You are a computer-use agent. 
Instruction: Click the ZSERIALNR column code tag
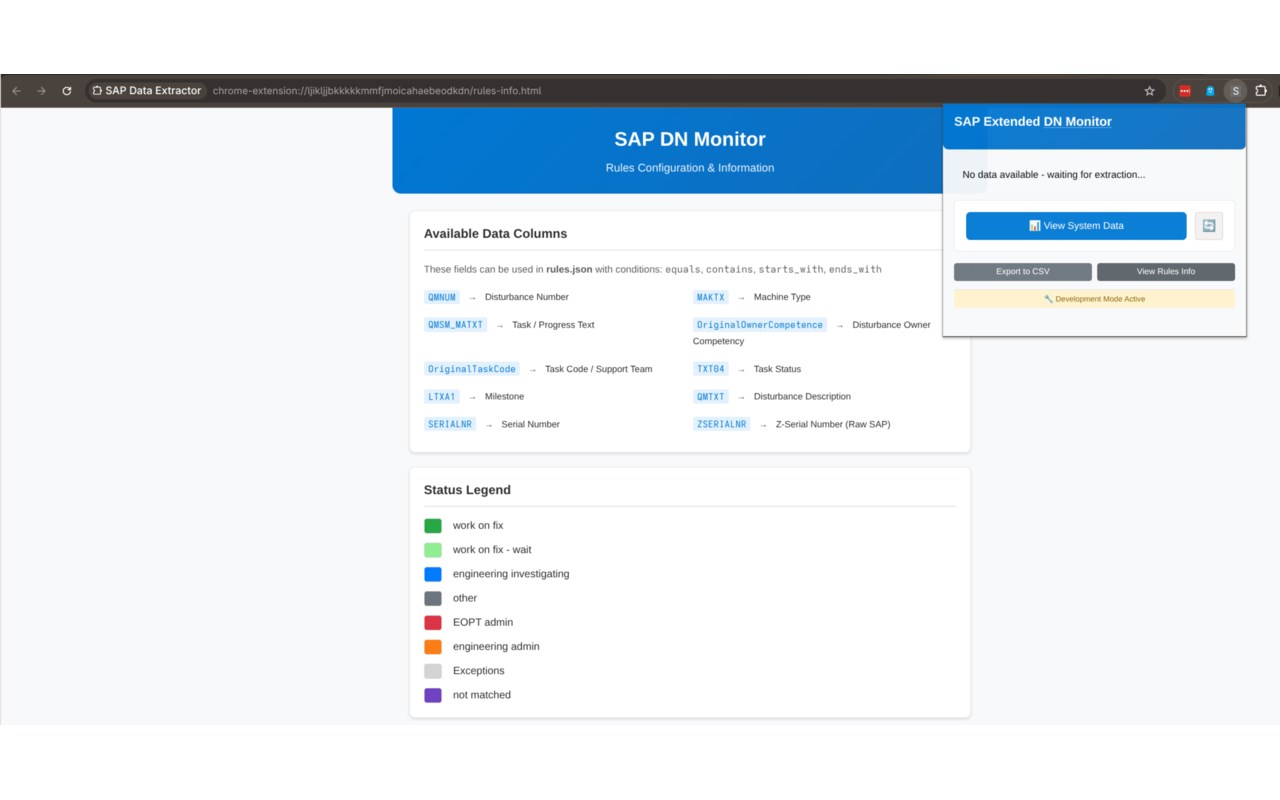[722, 425]
